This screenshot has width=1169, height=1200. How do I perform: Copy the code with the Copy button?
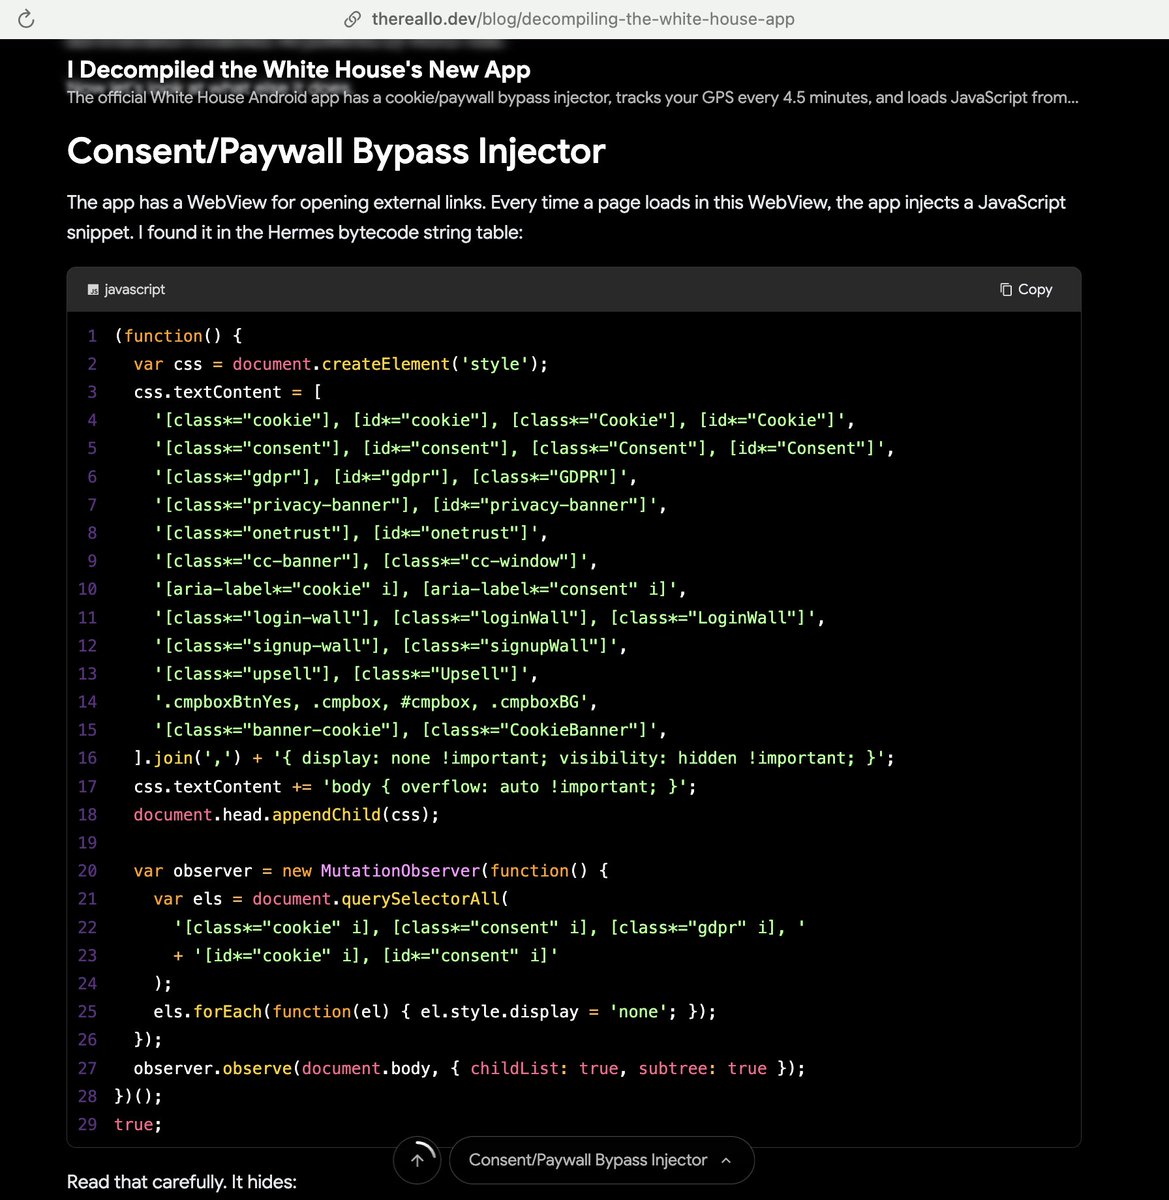pos(1026,289)
